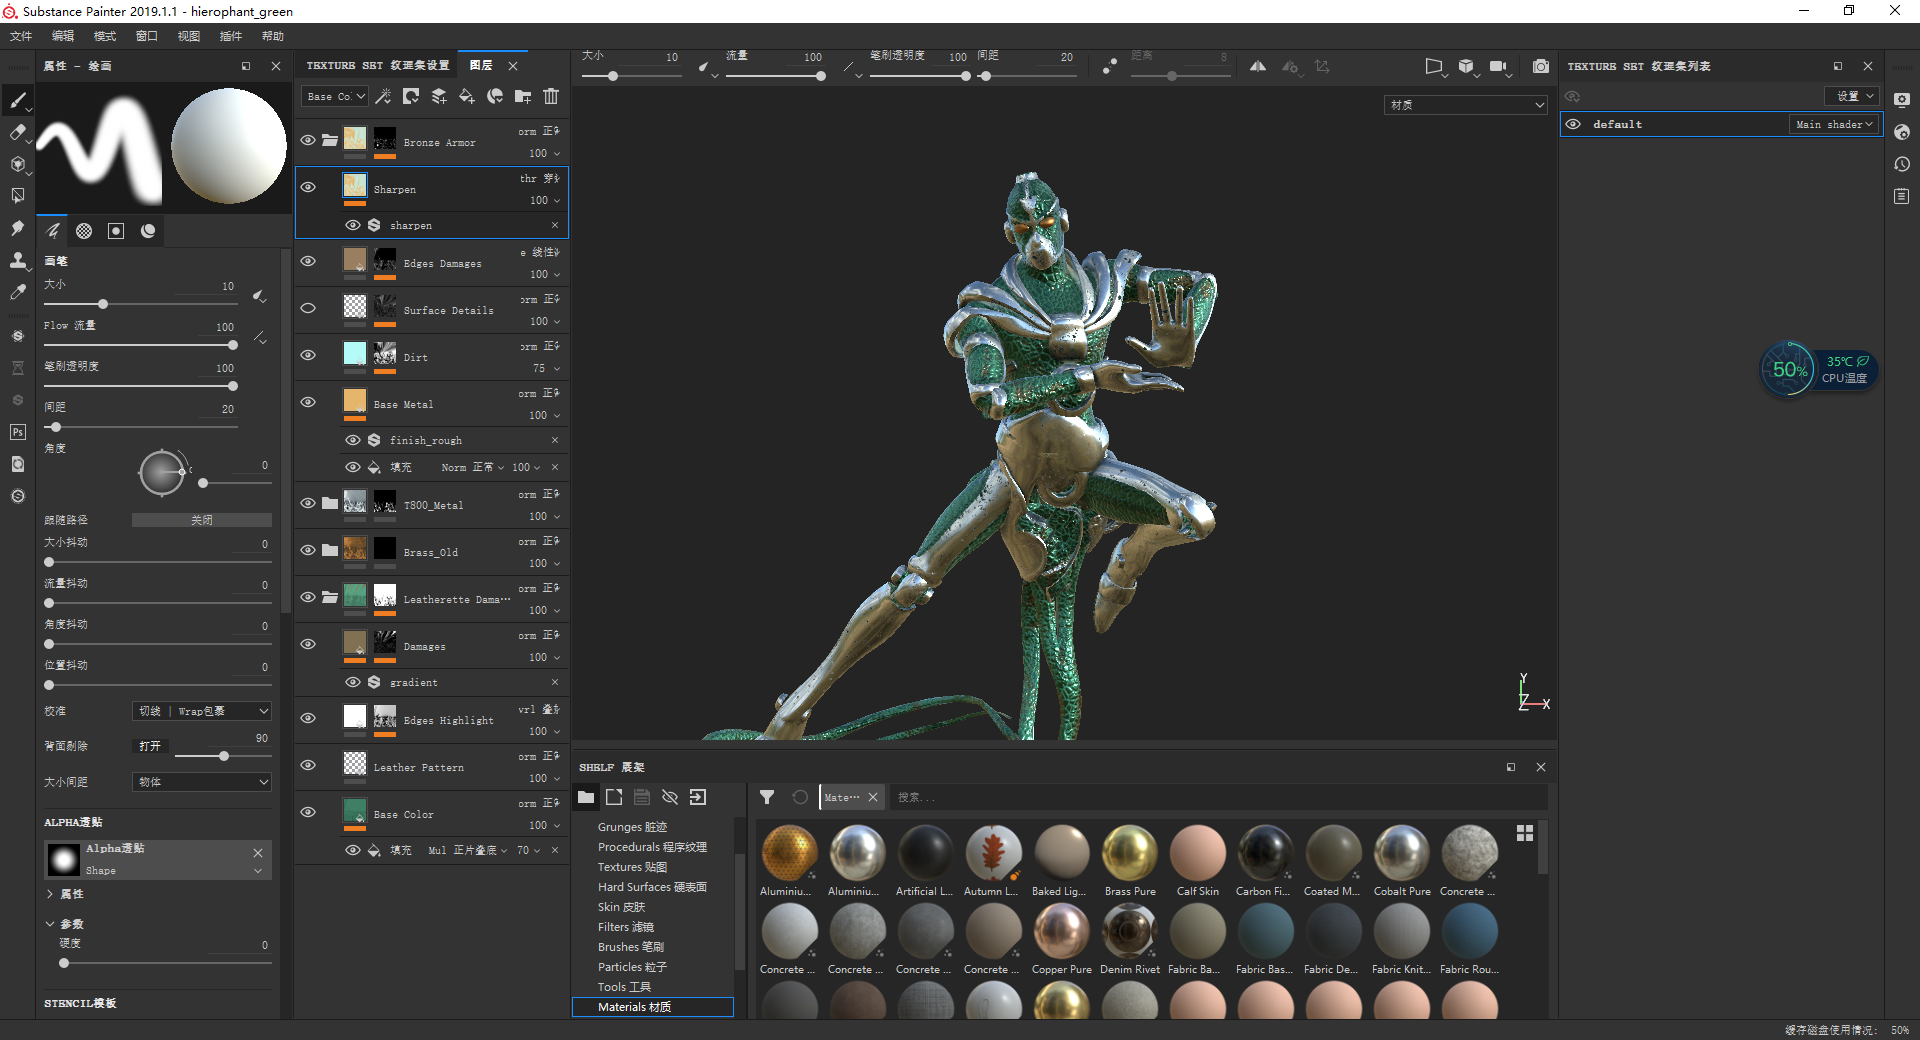Viewport: 1920px width, 1040px height.
Task: Open the 材质 viewport mode dropdown
Action: coord(1466,105)
